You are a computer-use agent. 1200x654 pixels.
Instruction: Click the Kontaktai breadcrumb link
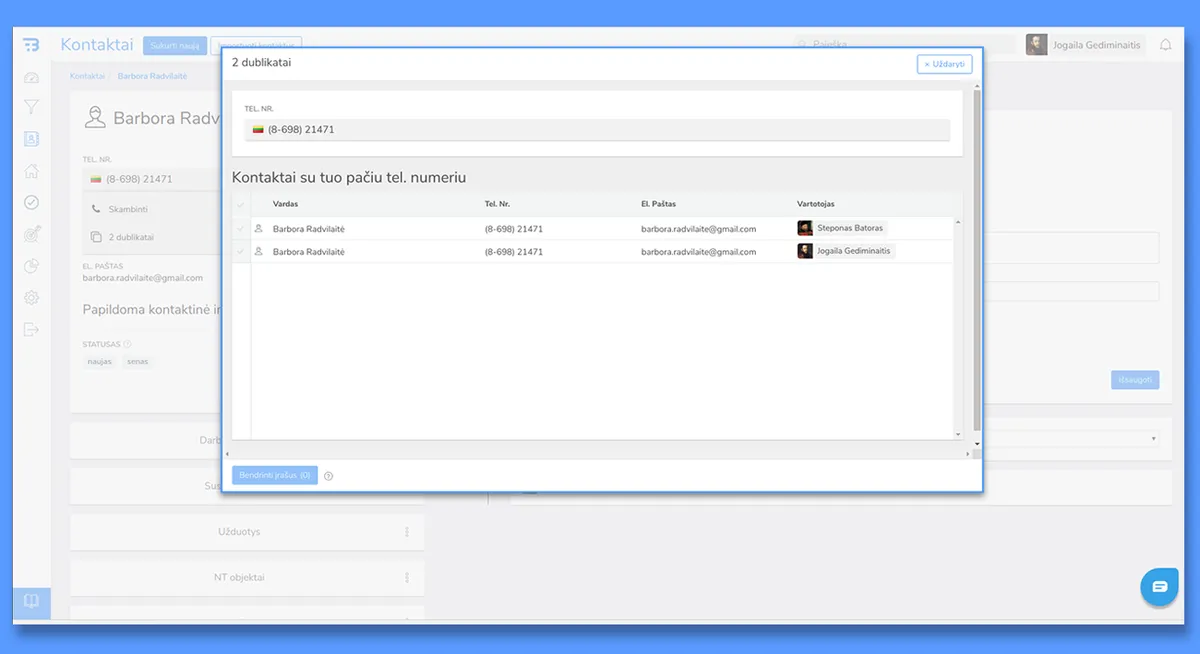[x=86, y=76]
